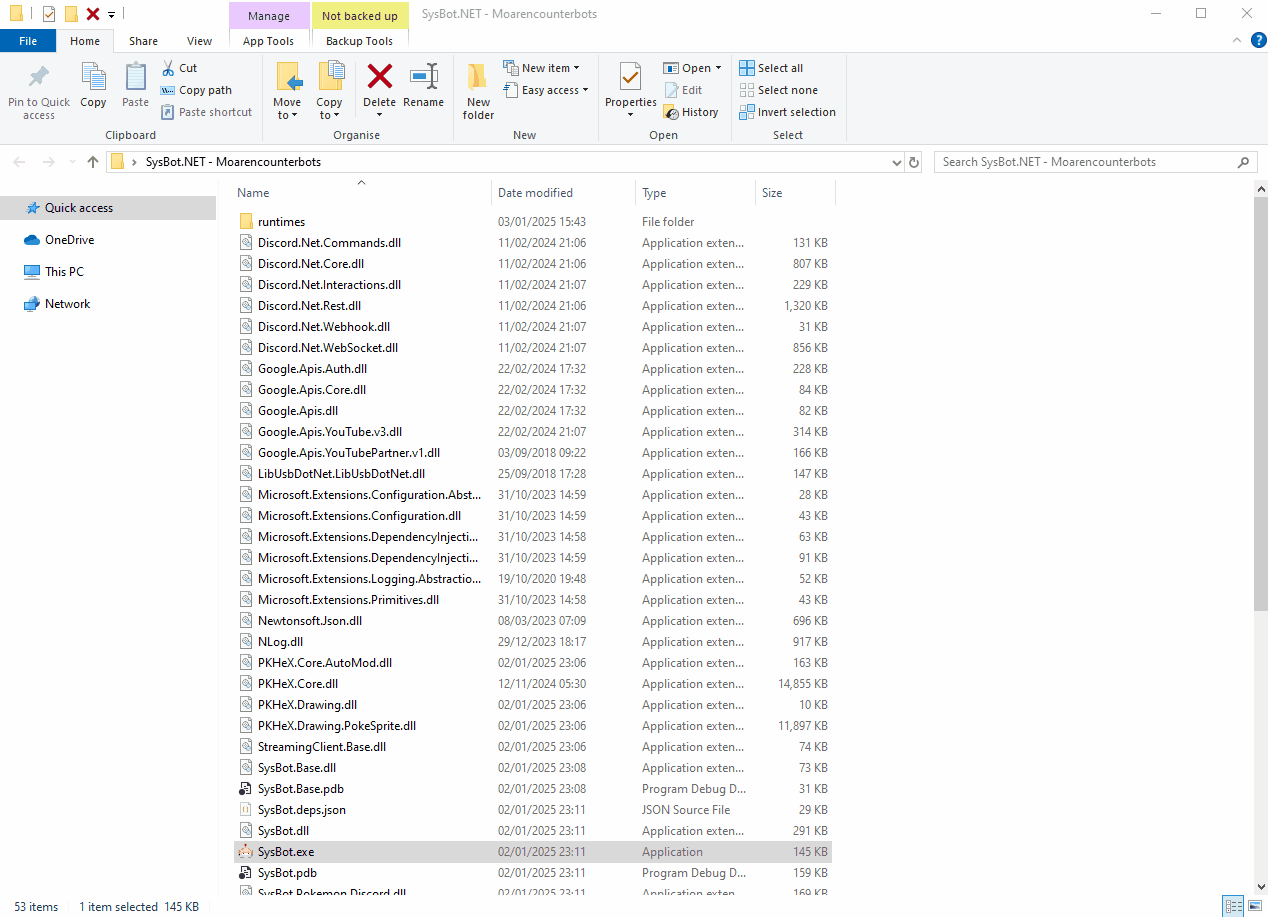Expand the Open command's dropdown arrow

coord(718,68)
